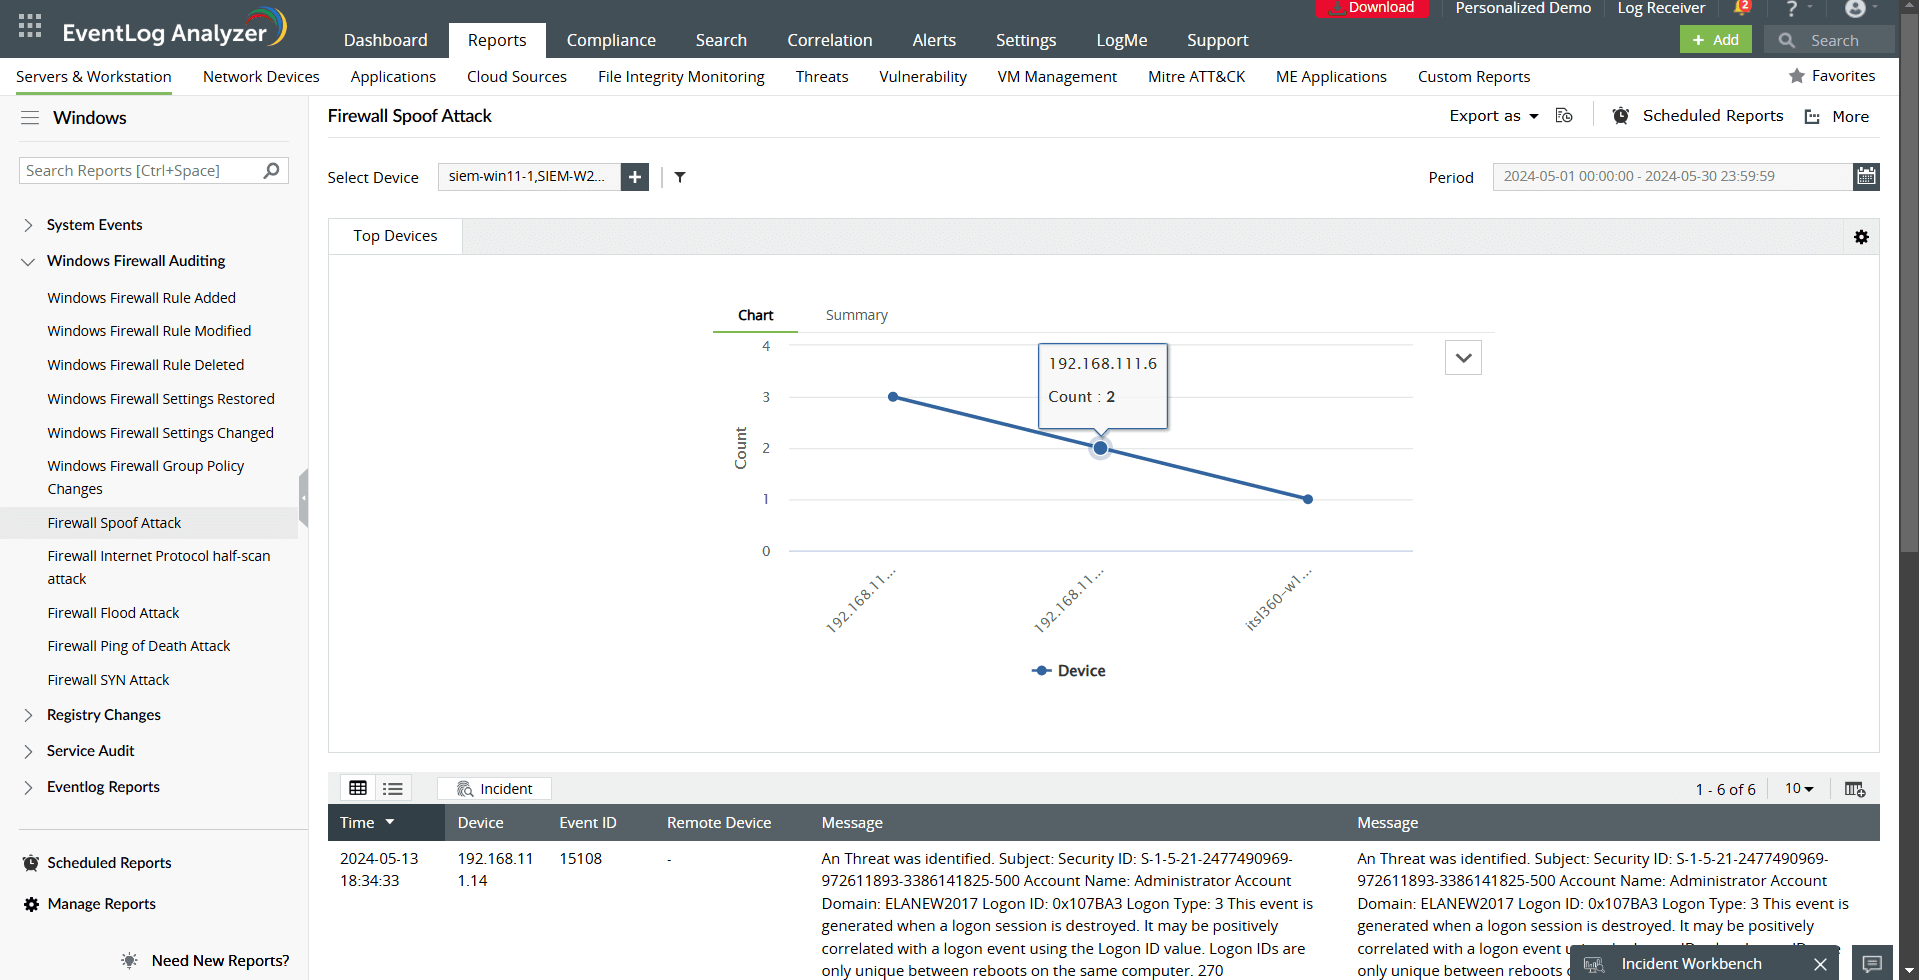
Task: Click the Incident Workbench panel at bottom
Action: (1692, 963)
